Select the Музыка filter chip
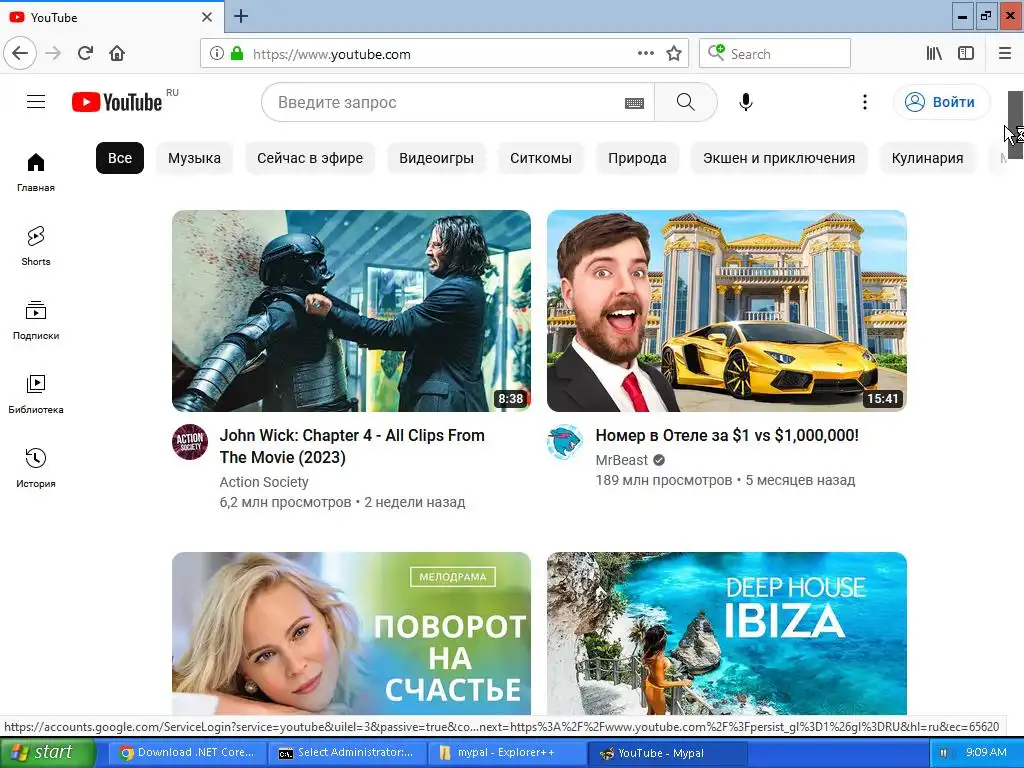The image size is (1024, 768). tap(194, 158)
